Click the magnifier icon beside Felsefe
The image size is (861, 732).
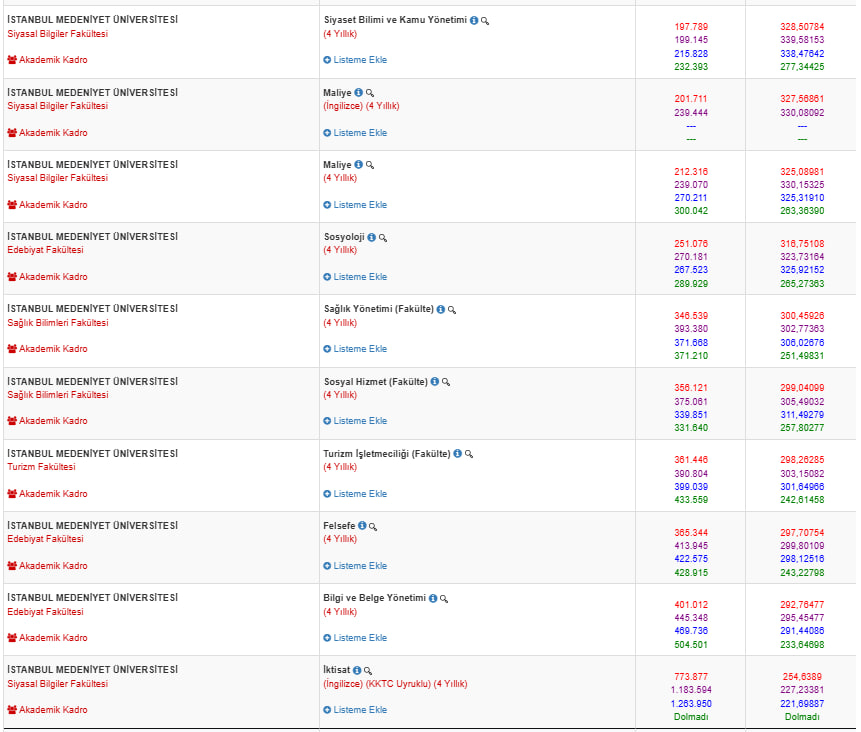tap(373, 526)
